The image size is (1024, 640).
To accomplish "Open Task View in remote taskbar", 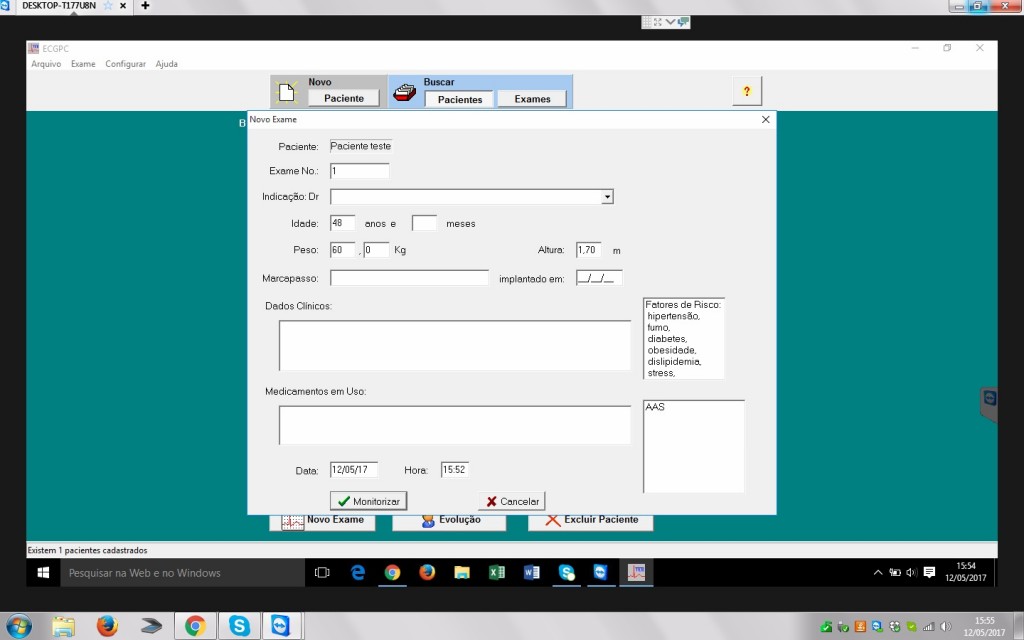I will [x=322, y=573].
